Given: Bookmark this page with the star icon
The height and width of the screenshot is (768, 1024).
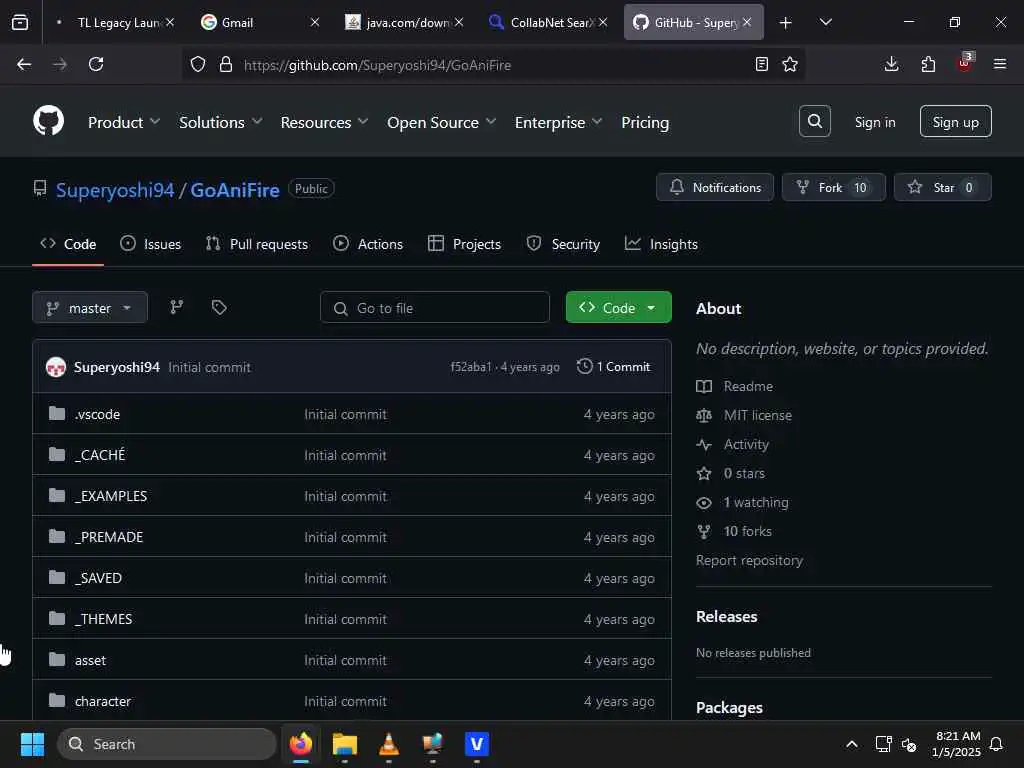Looking at the screenshot, I should (x=790, y=64).
